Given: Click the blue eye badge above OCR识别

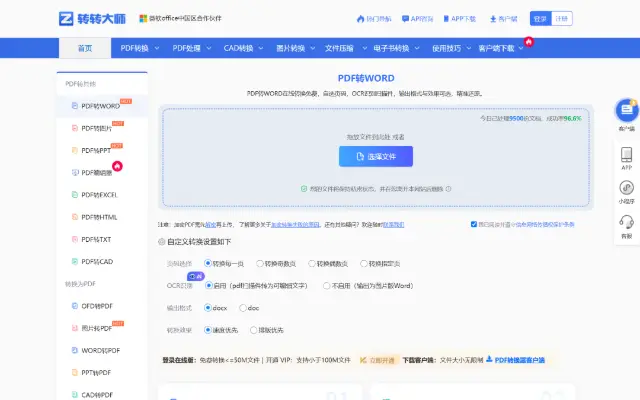Looking at the screenshot, I should tap(196, 276).
